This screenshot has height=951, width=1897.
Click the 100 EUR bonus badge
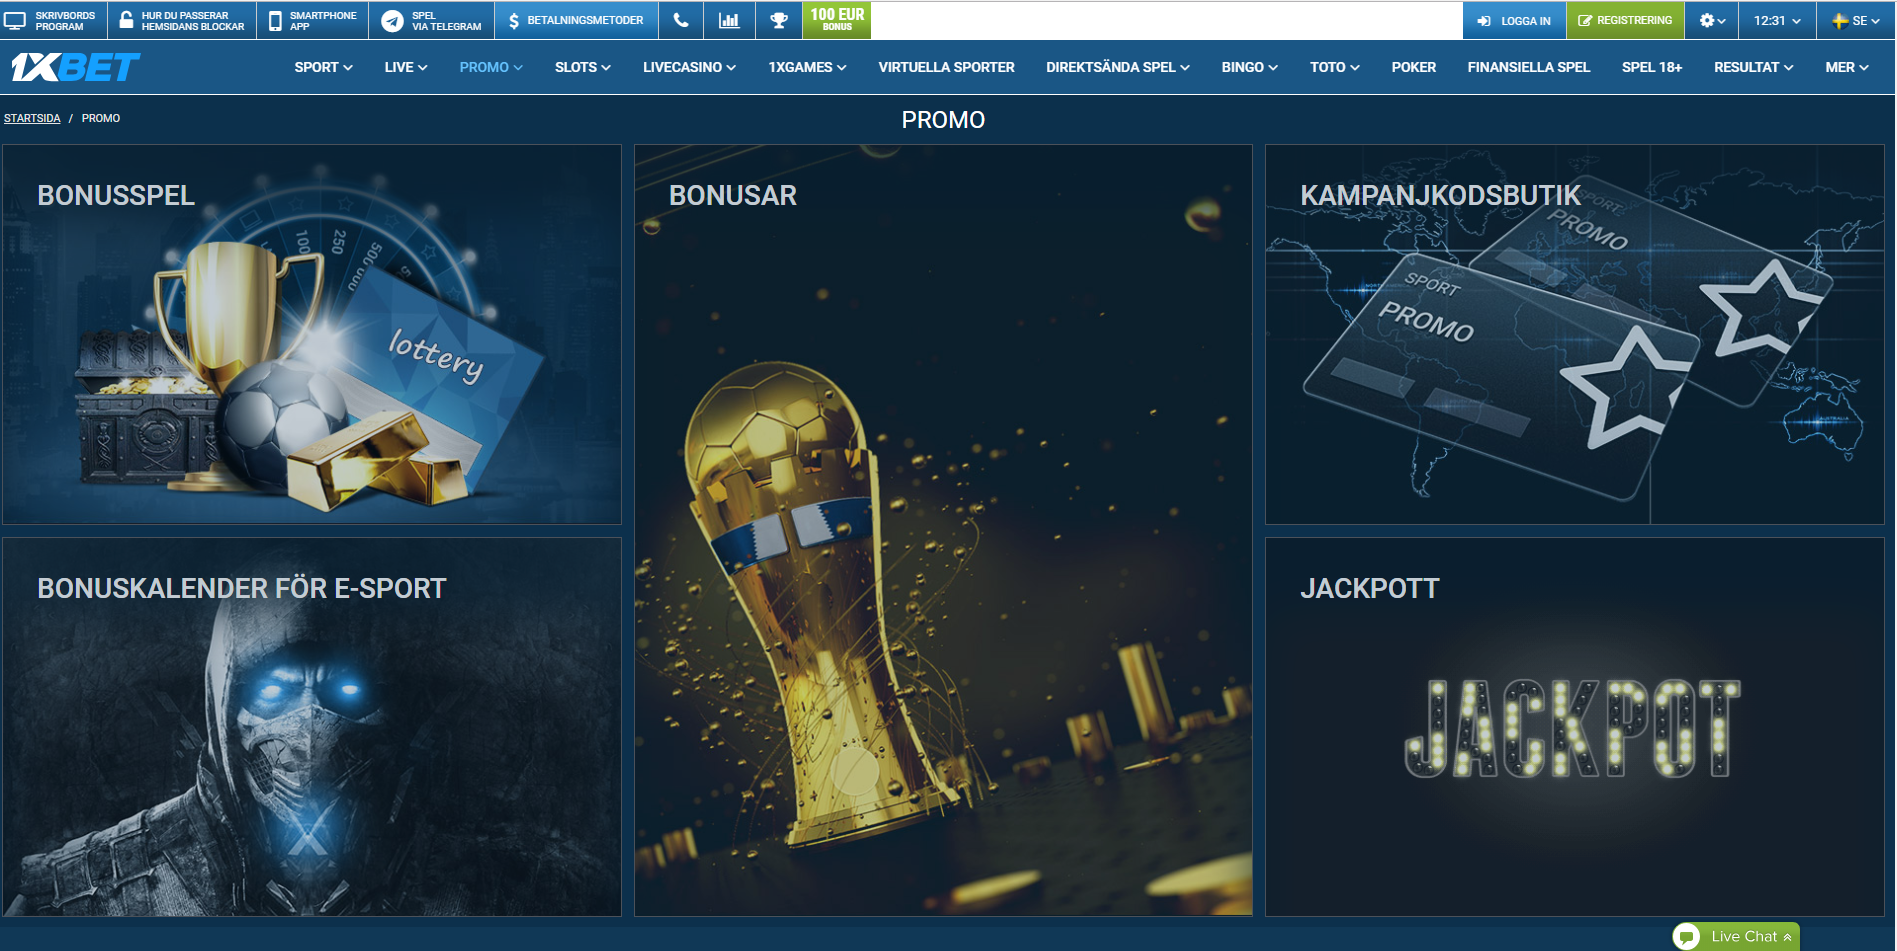[837, 20]
